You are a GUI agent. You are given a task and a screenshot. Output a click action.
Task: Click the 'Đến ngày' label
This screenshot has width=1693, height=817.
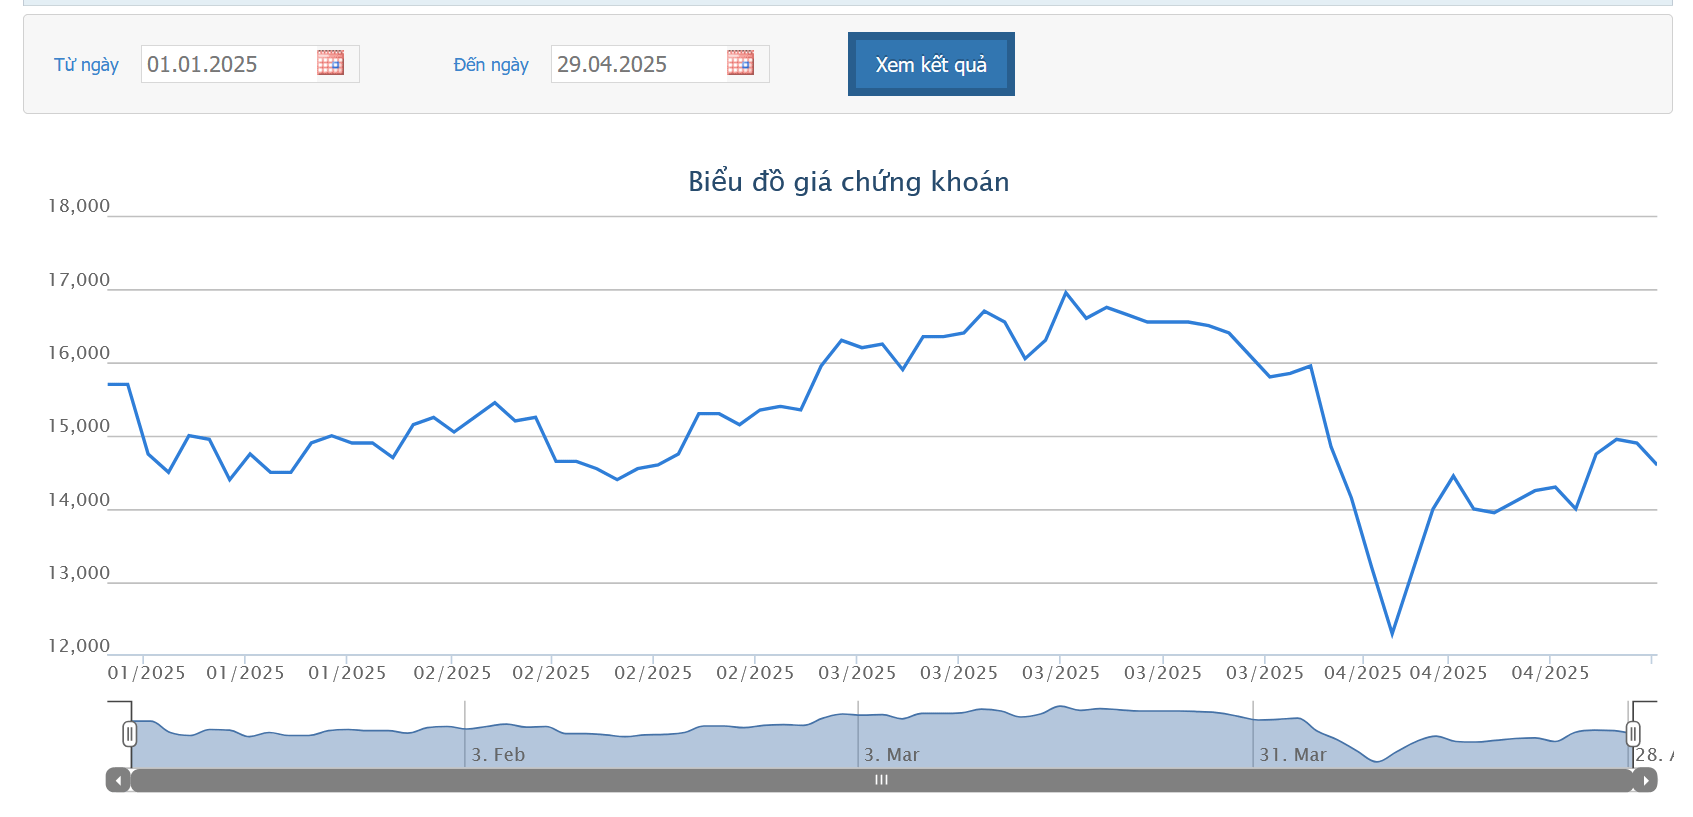click(491, 65)
